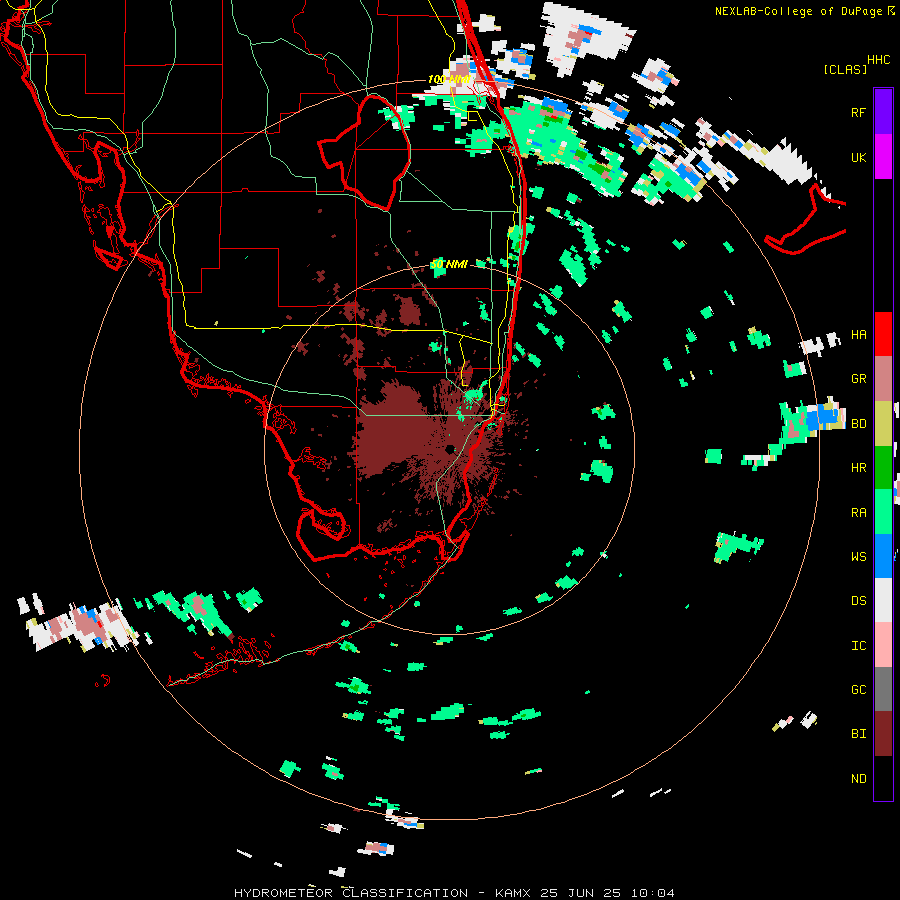
Task: Click the [CLAS] units label
Action: pos(845,69)
